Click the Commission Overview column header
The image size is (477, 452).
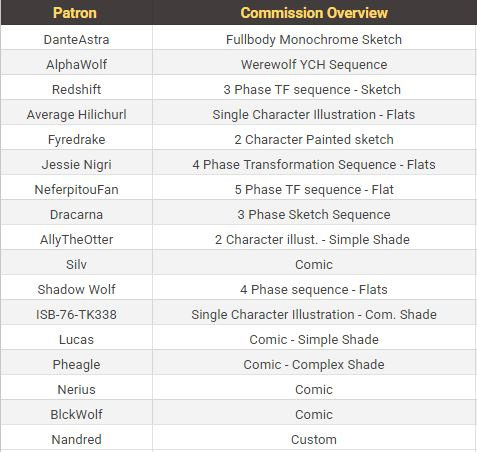tap(314, 13)
